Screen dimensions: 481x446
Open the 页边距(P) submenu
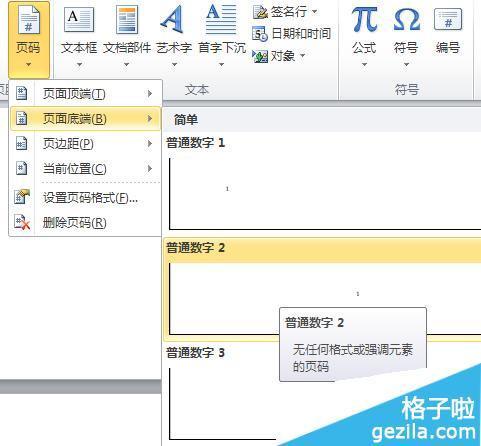(85, 144)
